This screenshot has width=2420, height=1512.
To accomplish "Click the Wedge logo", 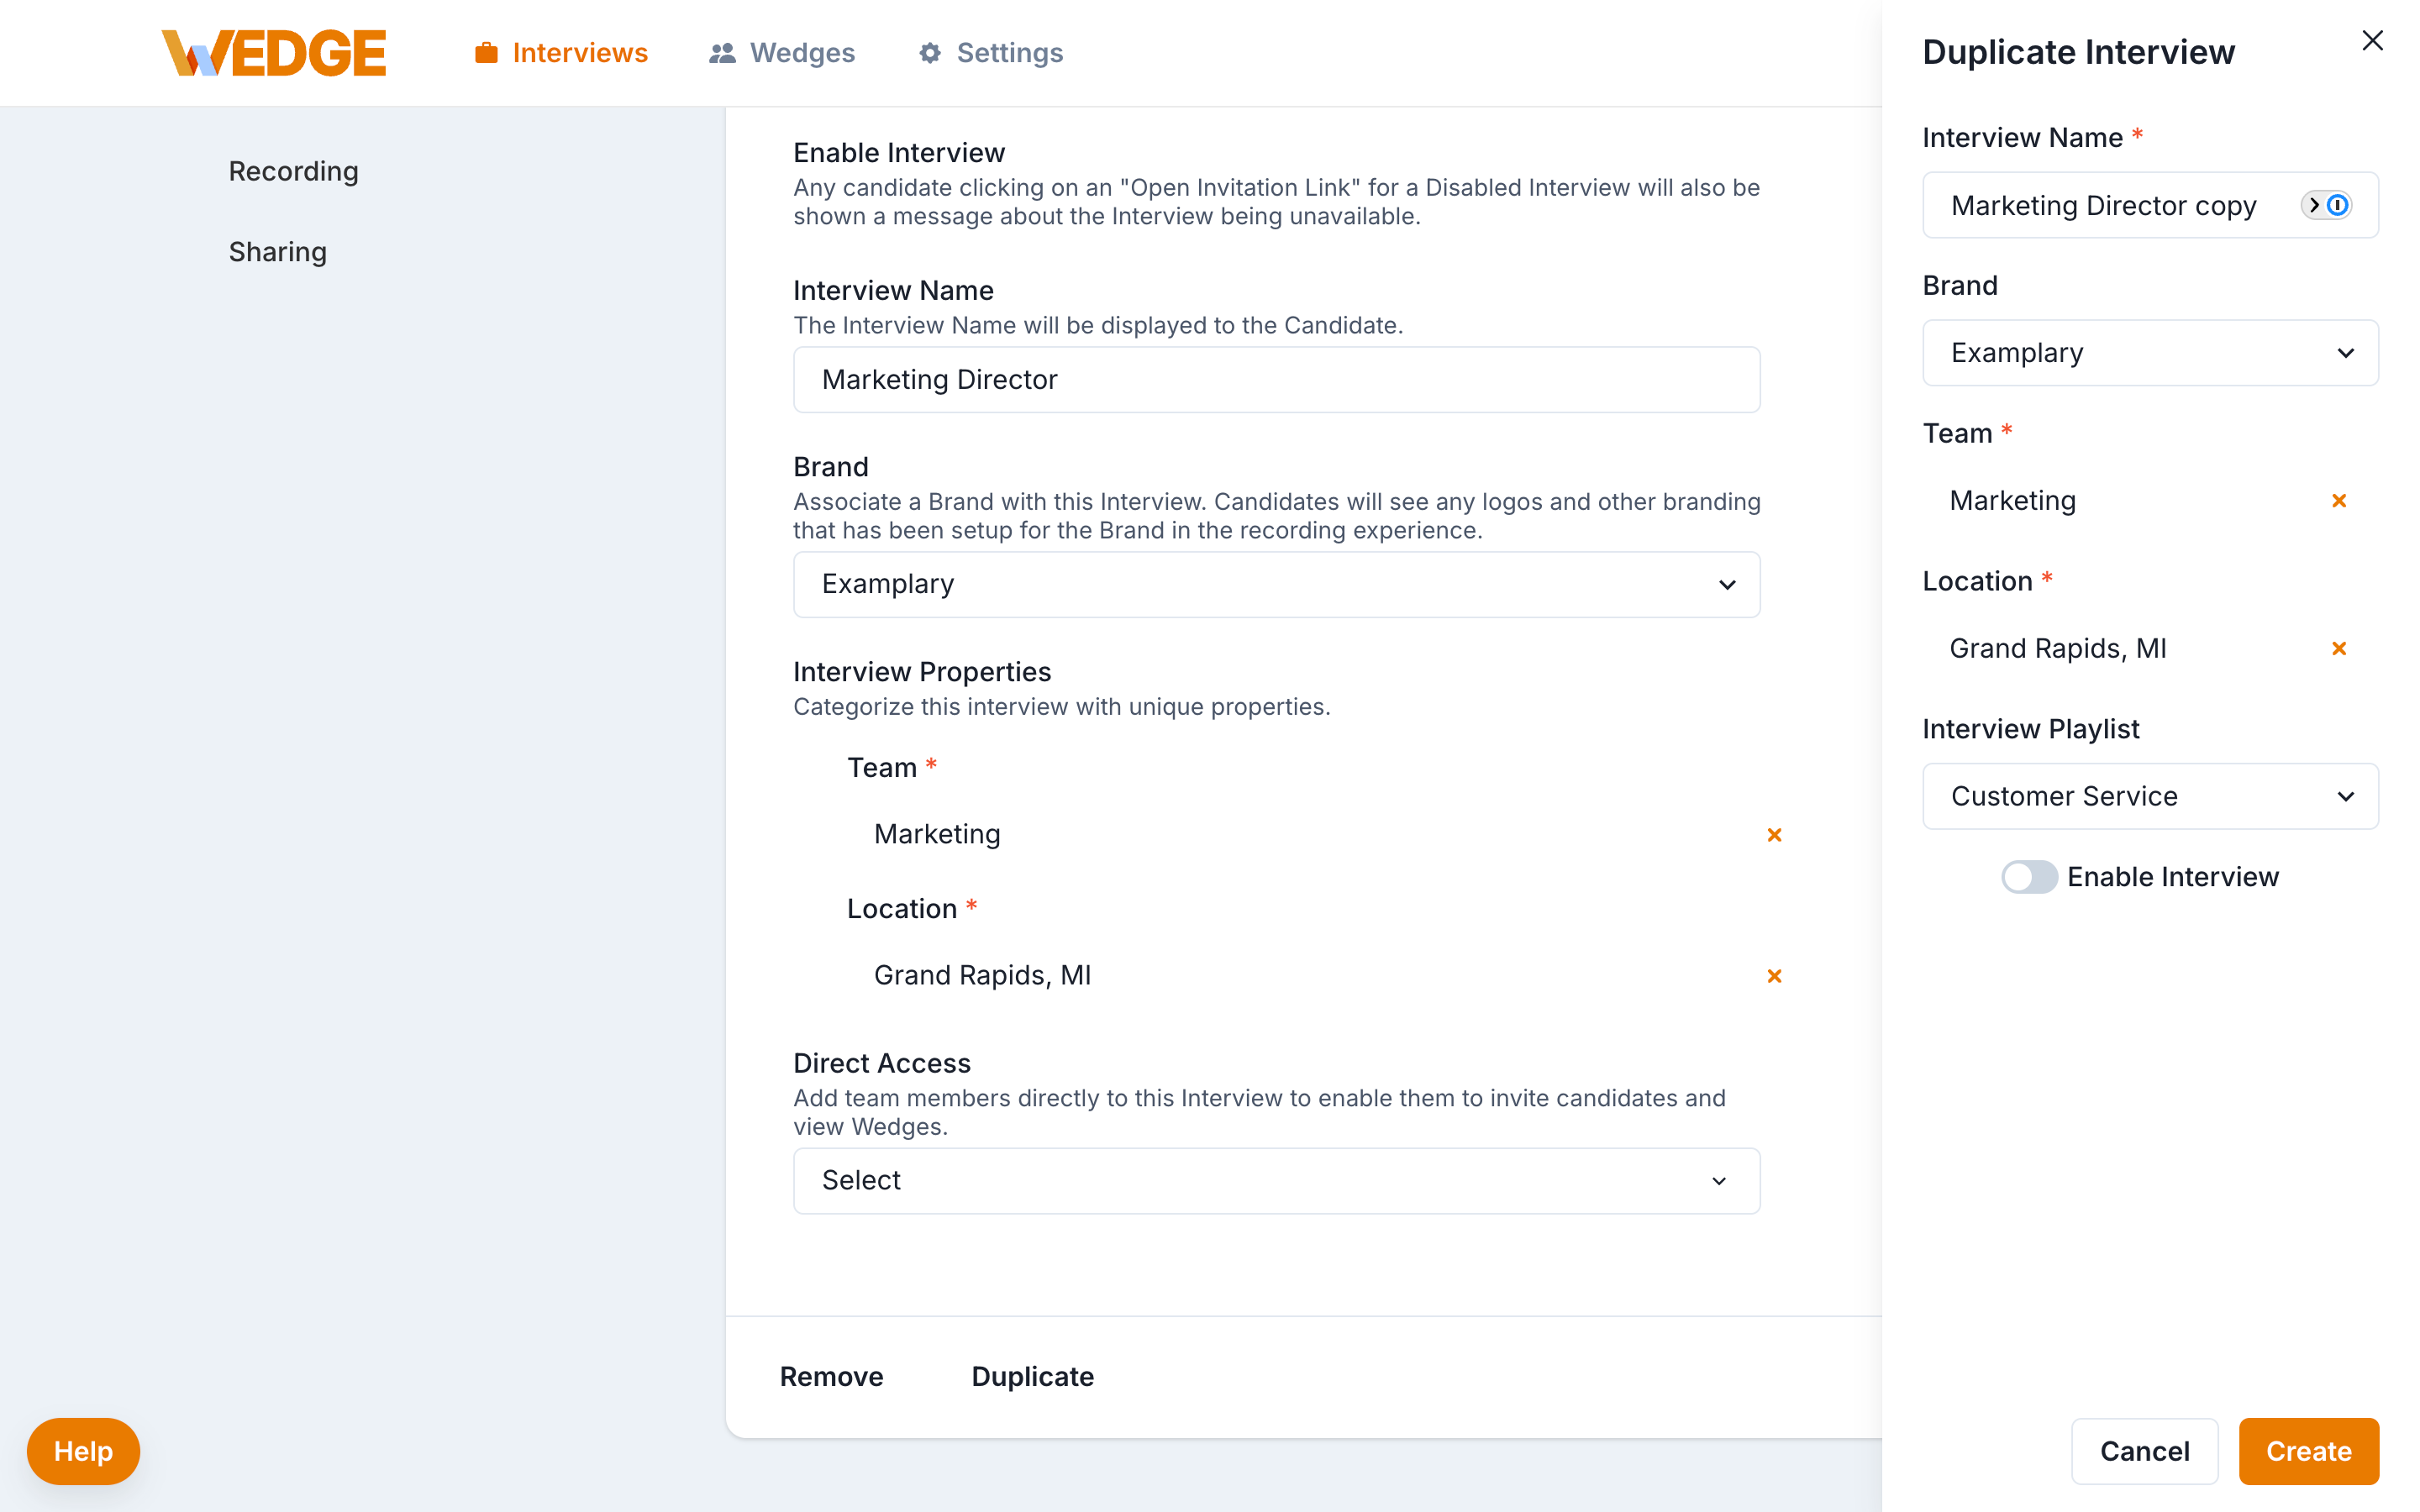I will (x=274, y=52).
